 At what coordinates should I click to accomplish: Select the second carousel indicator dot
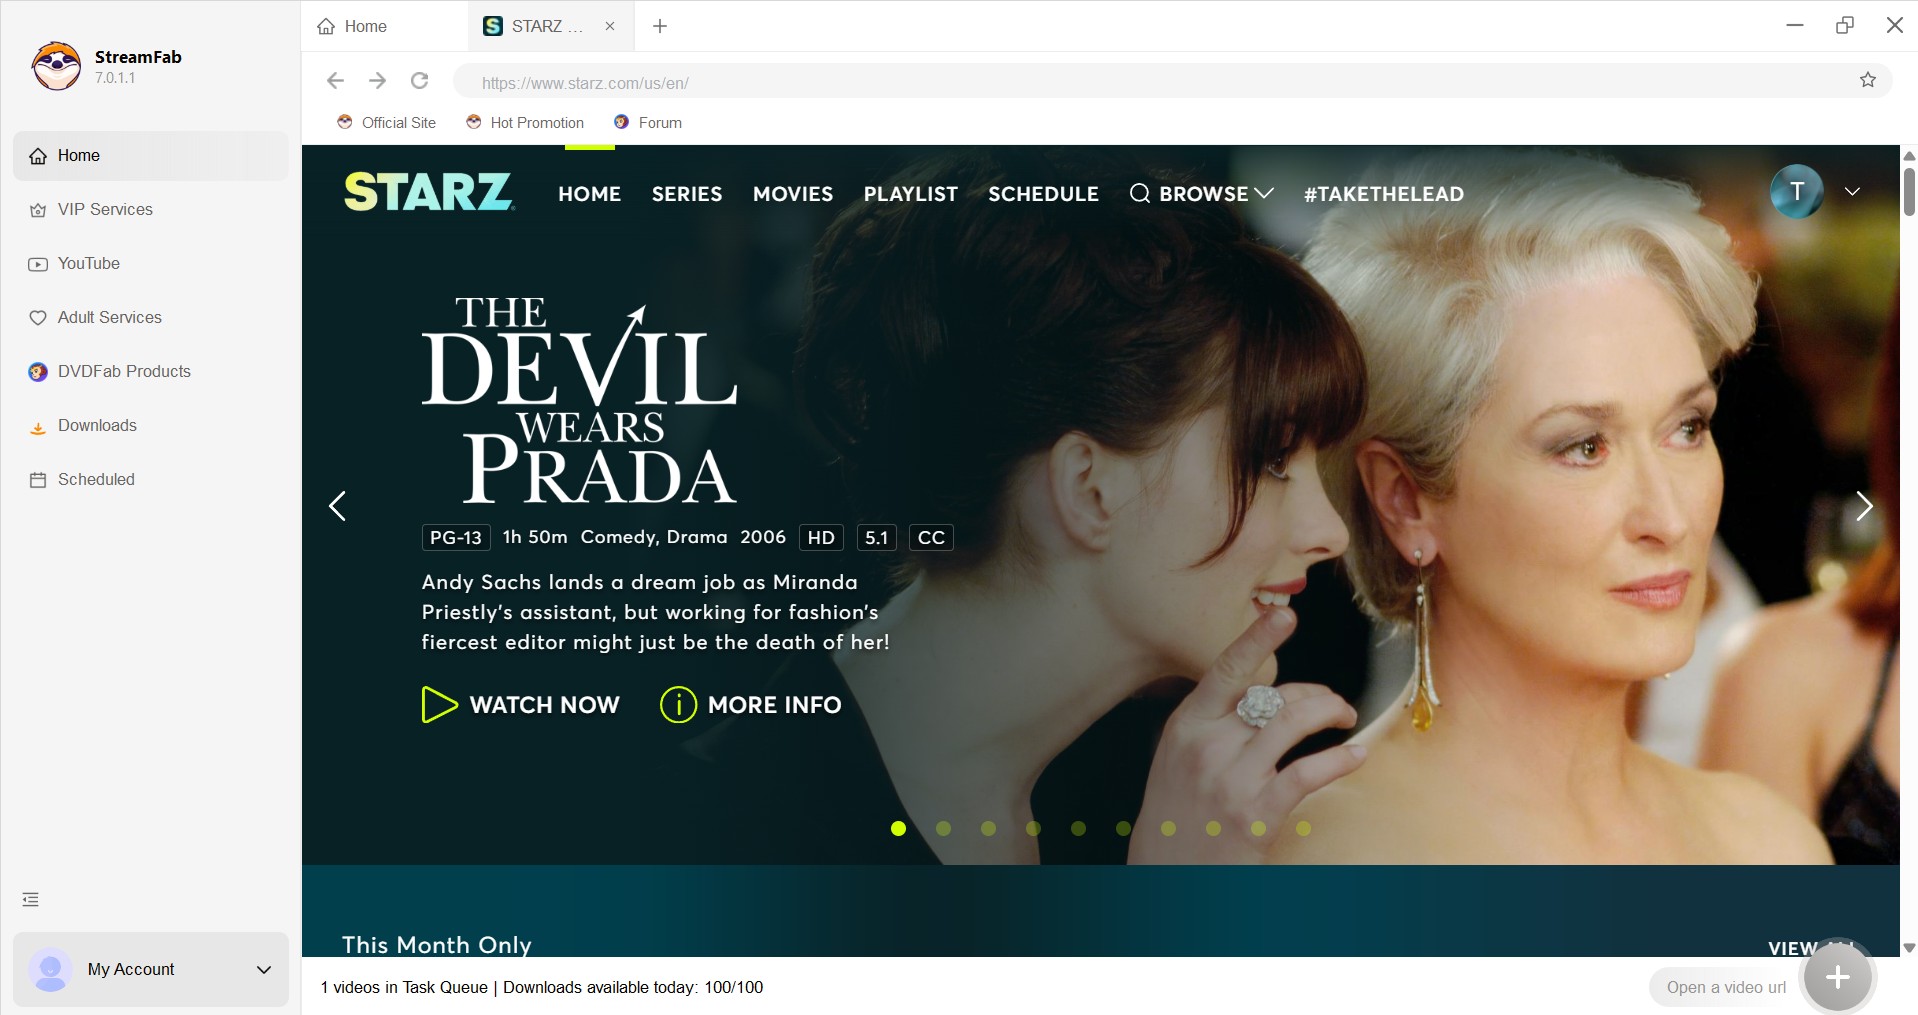tap(943, 828)
